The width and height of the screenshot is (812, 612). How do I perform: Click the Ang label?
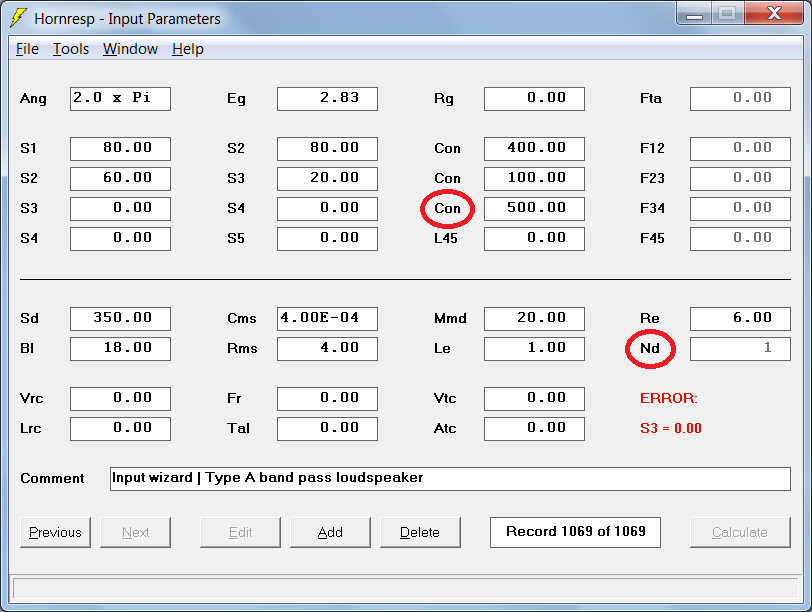coord(33,99)
